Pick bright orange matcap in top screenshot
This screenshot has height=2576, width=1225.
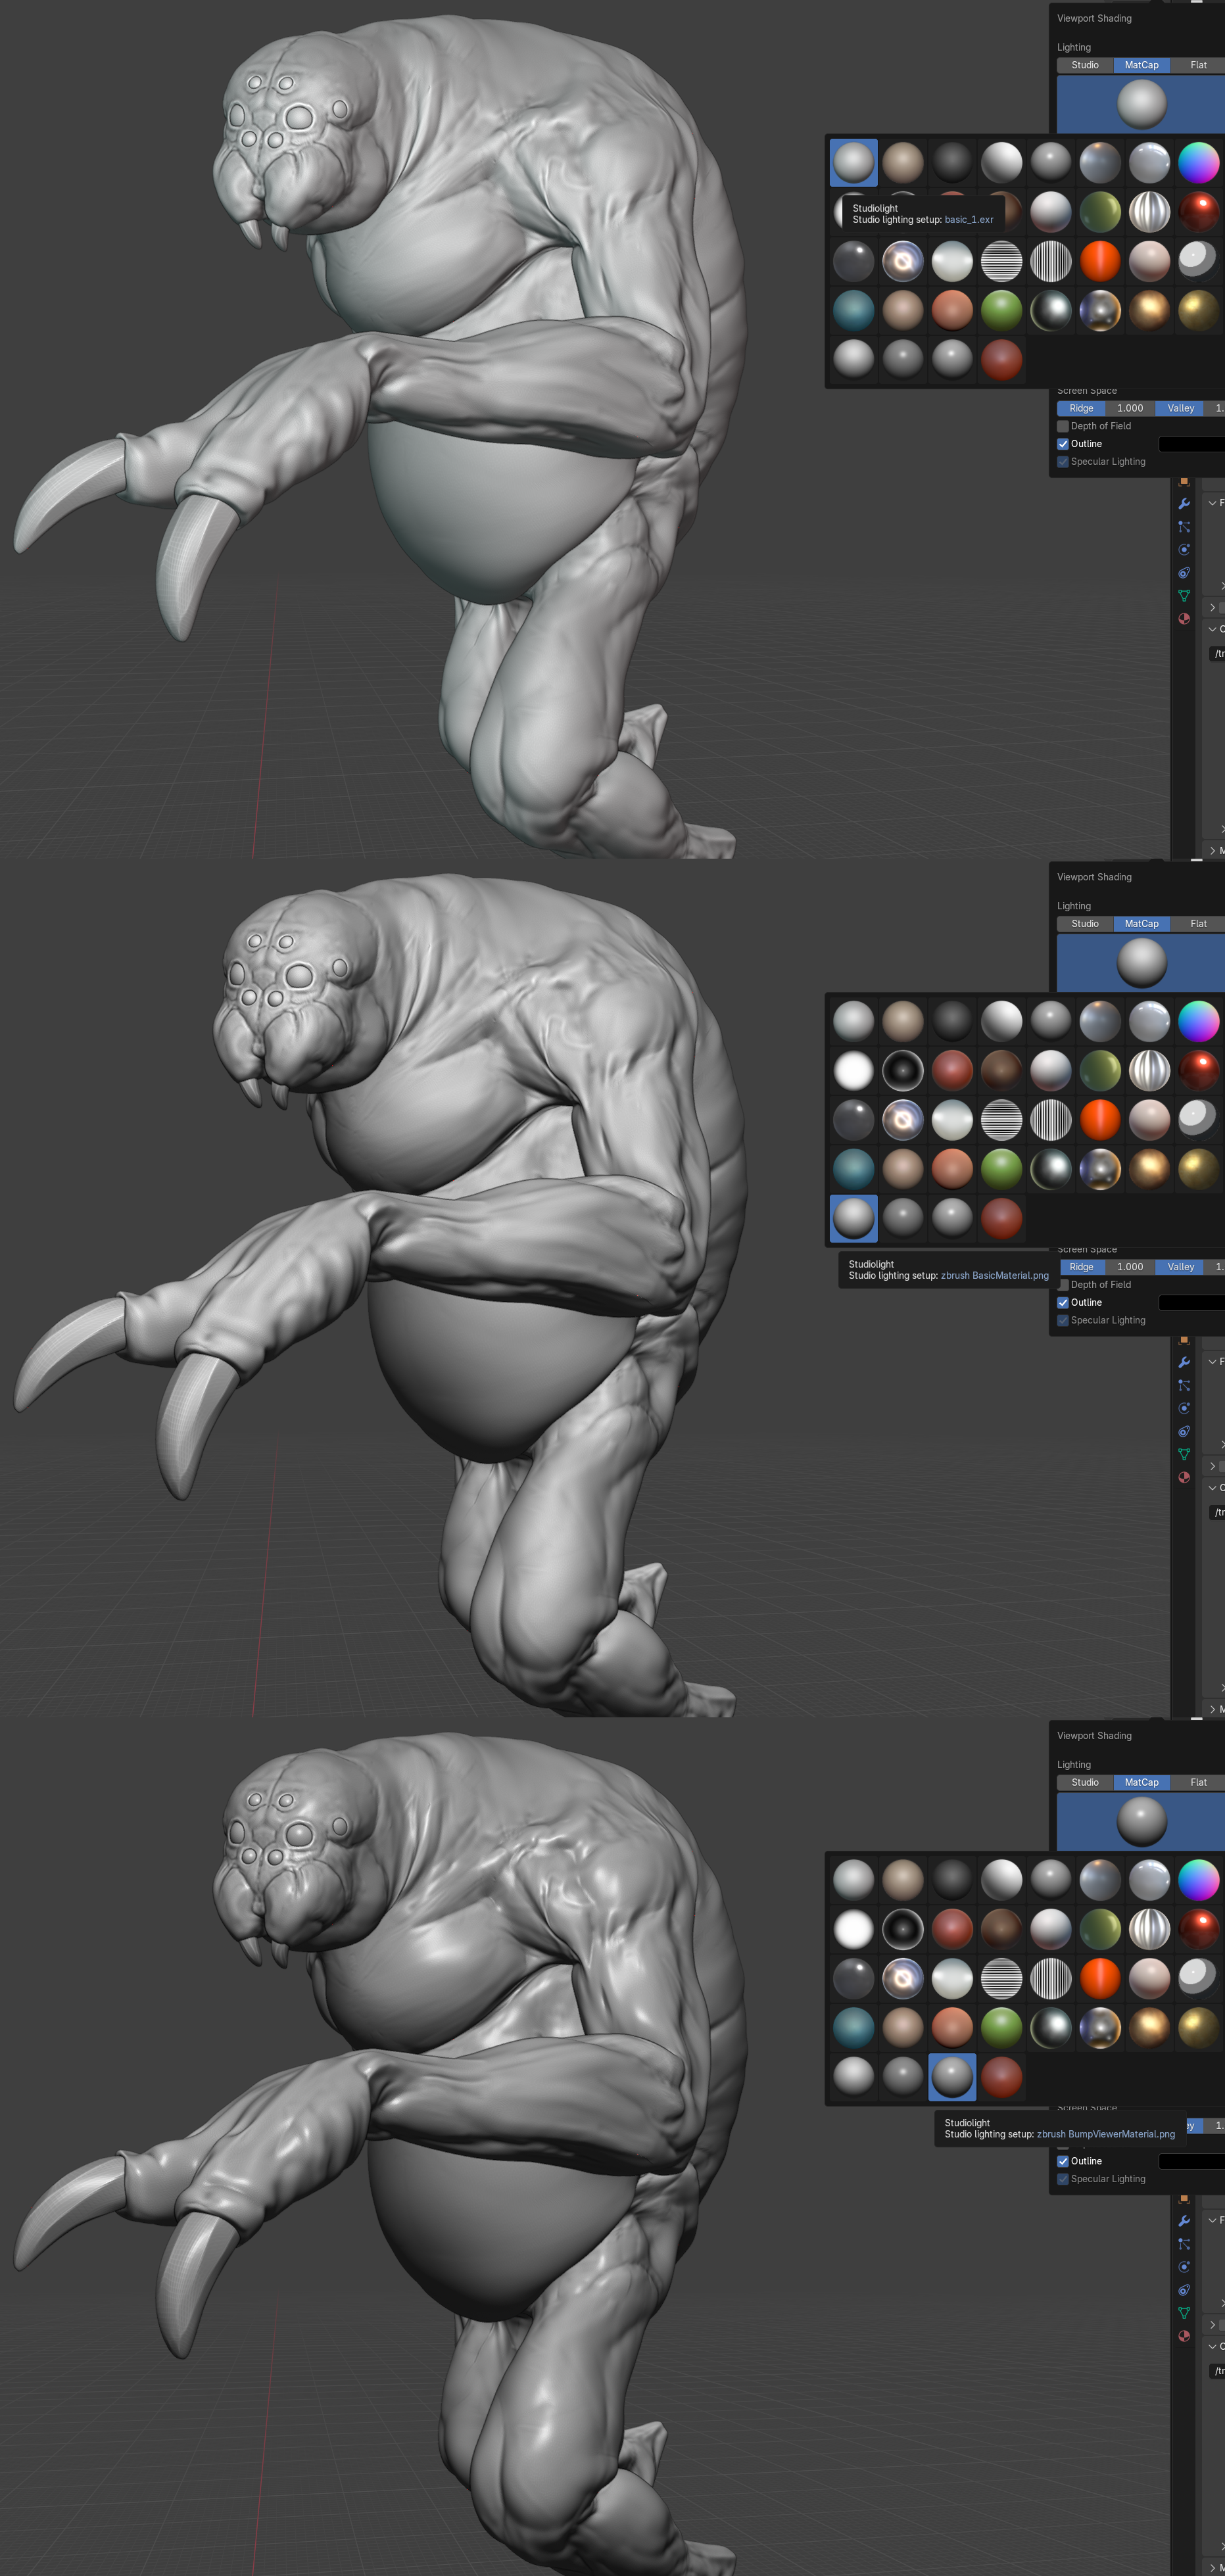click(1100, 262)
